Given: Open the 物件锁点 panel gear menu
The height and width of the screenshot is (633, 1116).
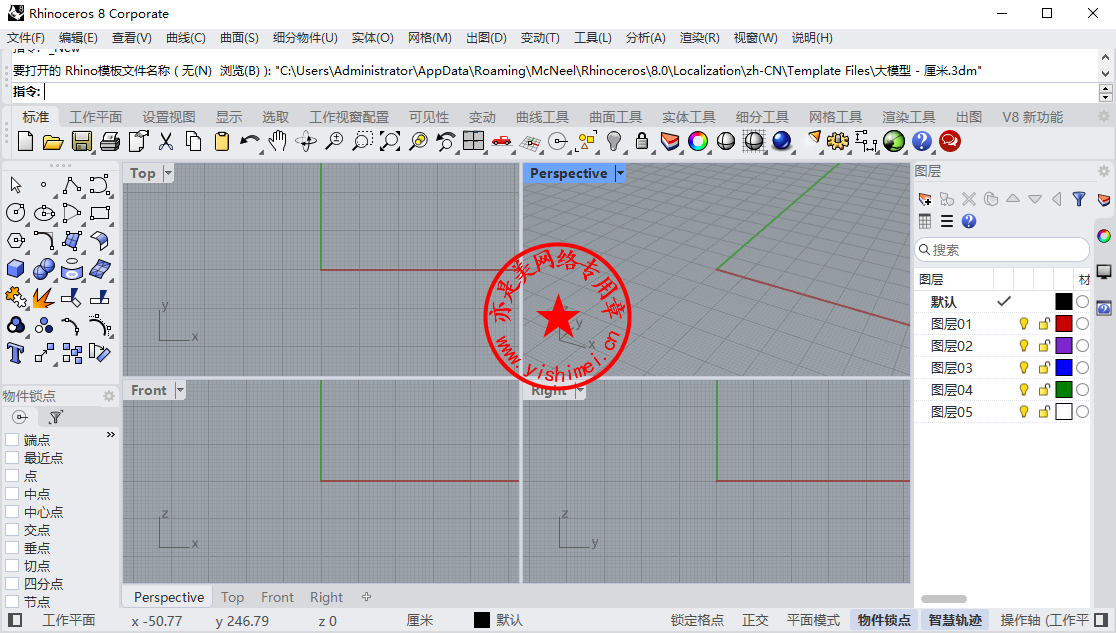Looking at the screenshot, I should 109,396.
